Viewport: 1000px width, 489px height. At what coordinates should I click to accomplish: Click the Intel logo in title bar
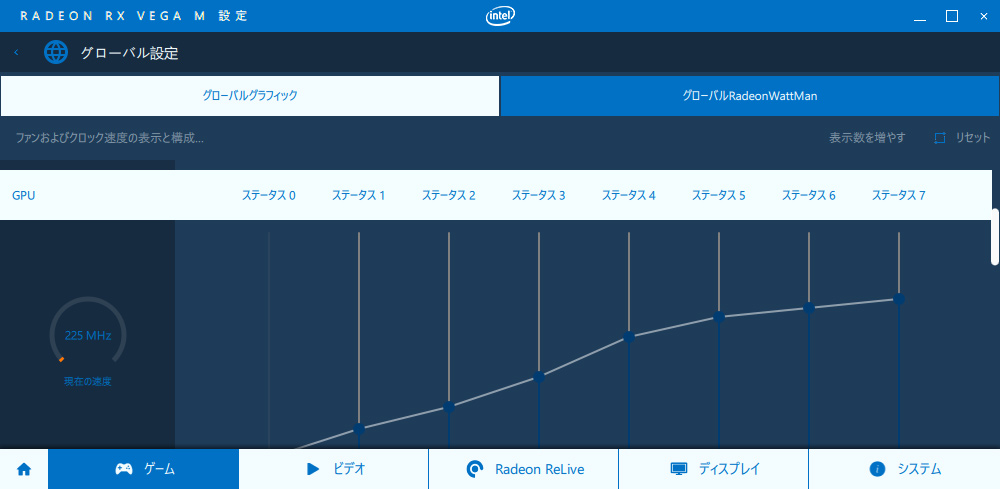(x=501, y=16)
